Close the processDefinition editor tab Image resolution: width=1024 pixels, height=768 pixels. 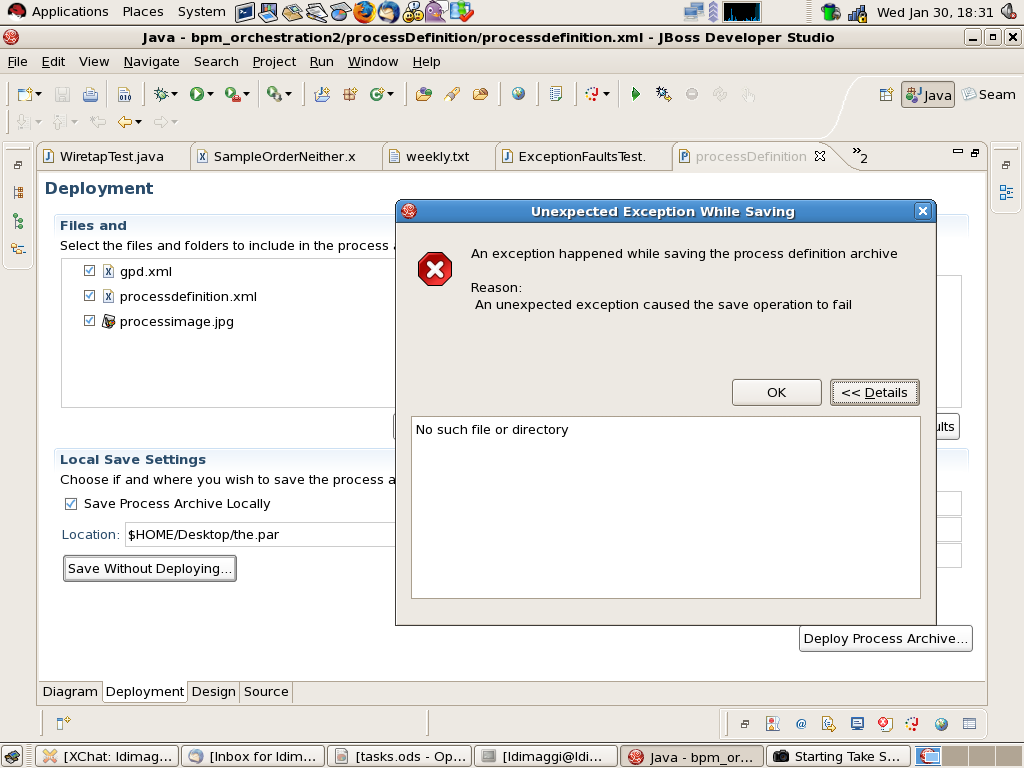click(820, 156)
